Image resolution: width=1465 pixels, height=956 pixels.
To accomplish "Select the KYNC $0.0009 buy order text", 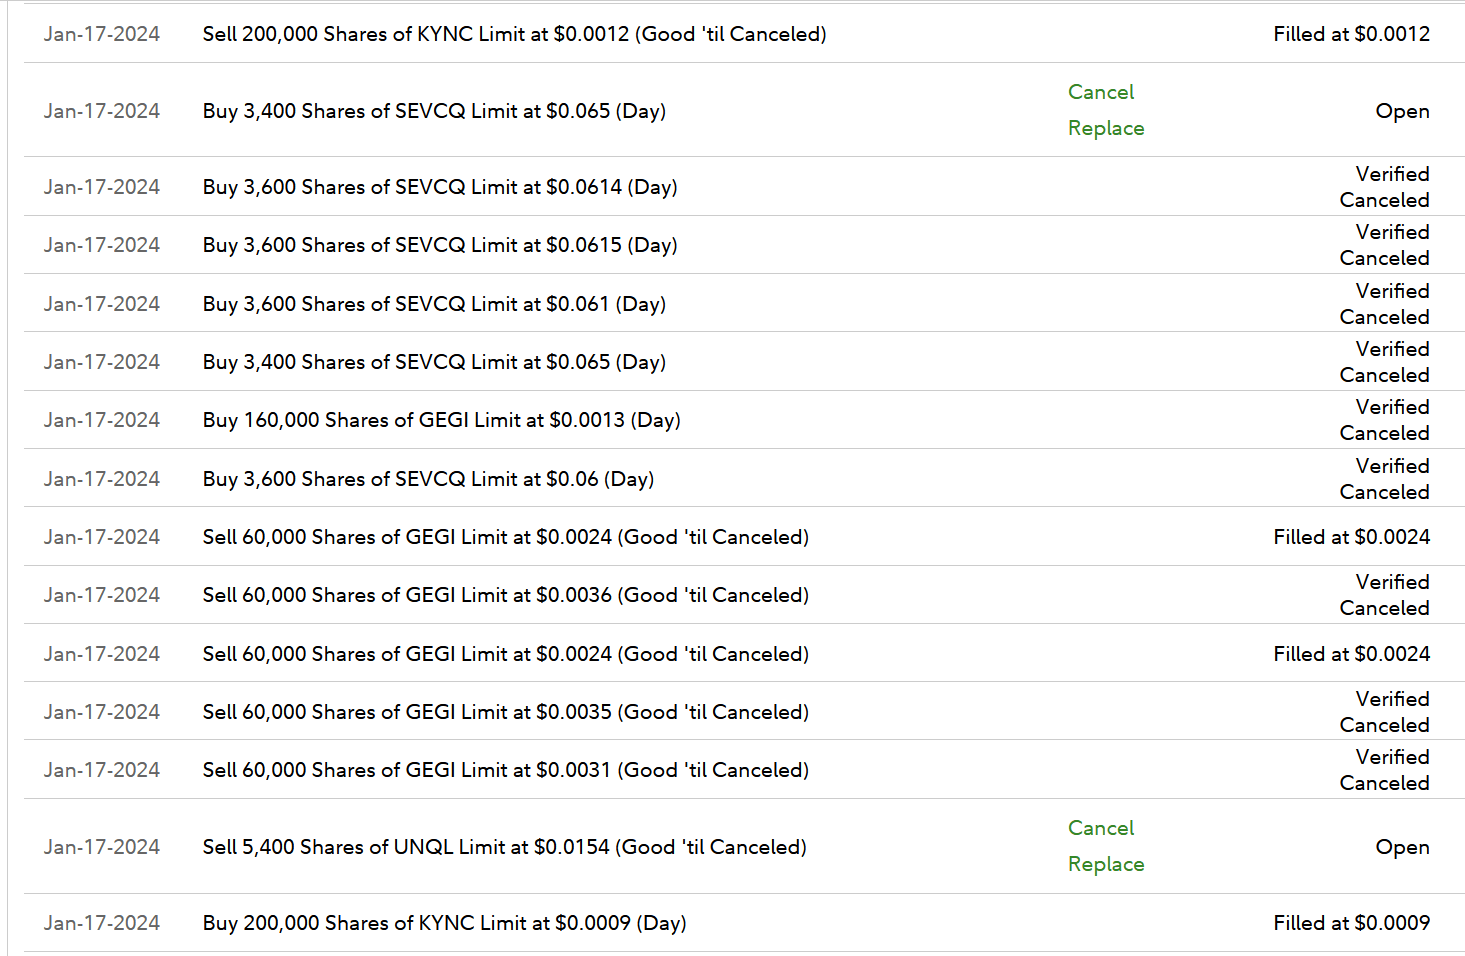I will 444,923.
